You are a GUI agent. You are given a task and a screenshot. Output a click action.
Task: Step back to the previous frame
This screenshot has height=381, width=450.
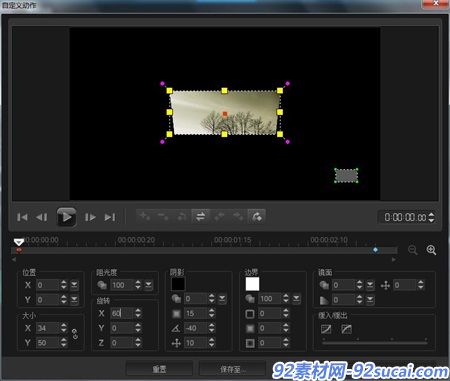point(42,217)
